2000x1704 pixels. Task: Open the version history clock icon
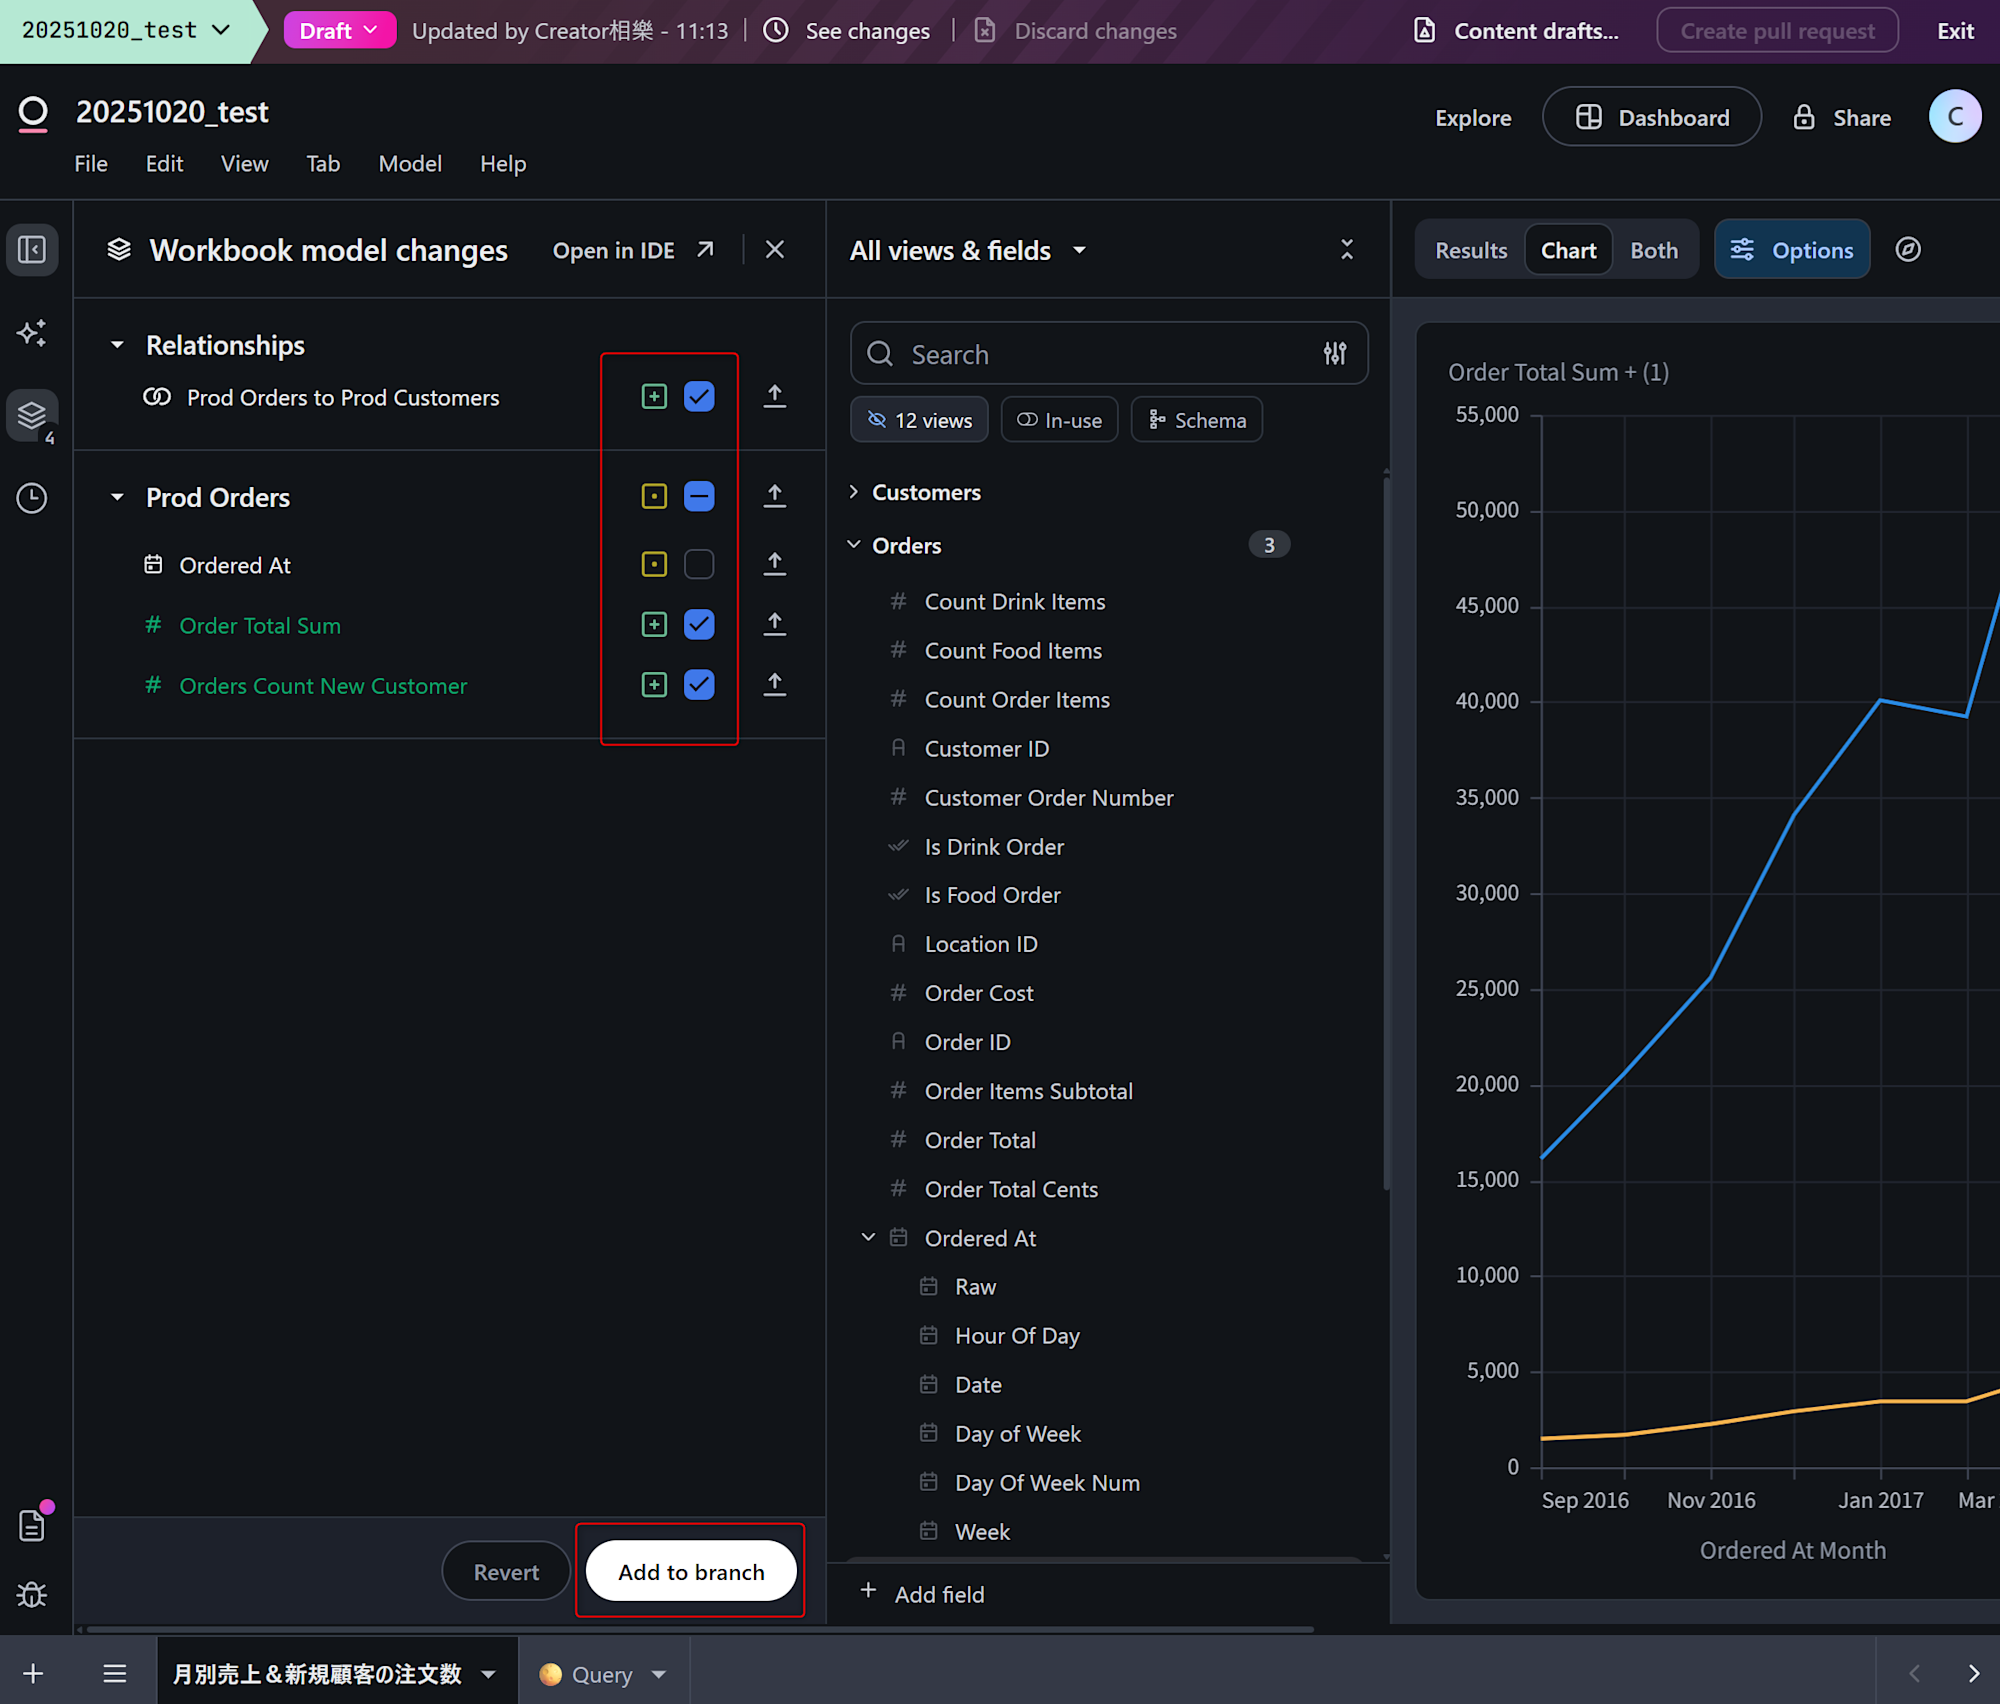(x=32, y=498)
